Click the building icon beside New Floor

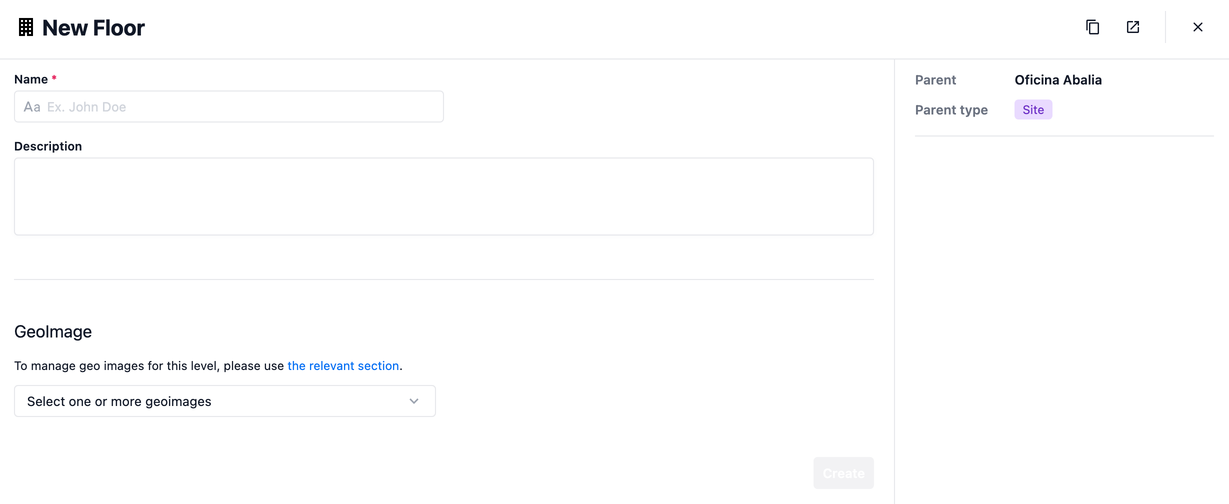pyautogui.click(x=26, y=28)
